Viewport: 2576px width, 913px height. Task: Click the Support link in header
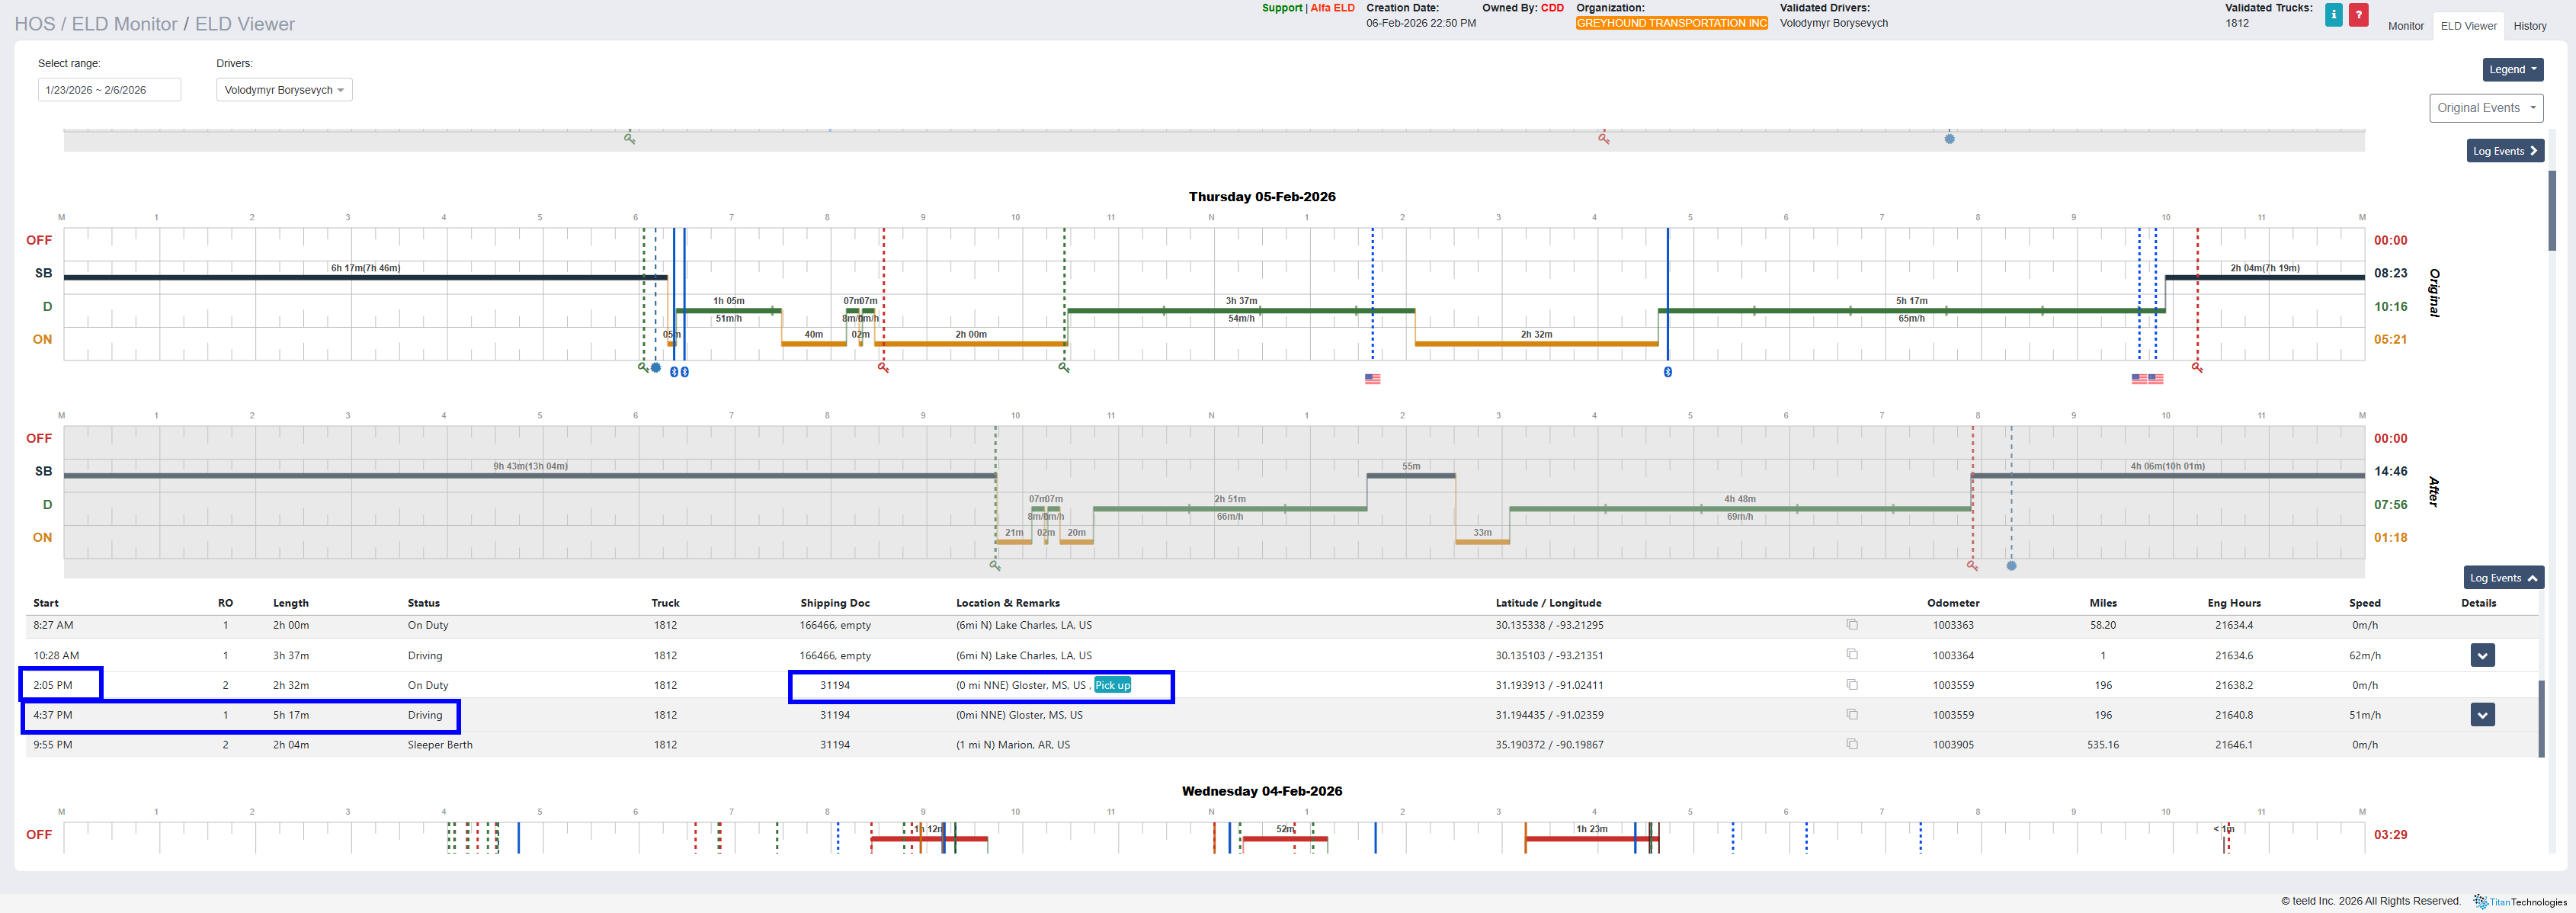click(1281, 8)
